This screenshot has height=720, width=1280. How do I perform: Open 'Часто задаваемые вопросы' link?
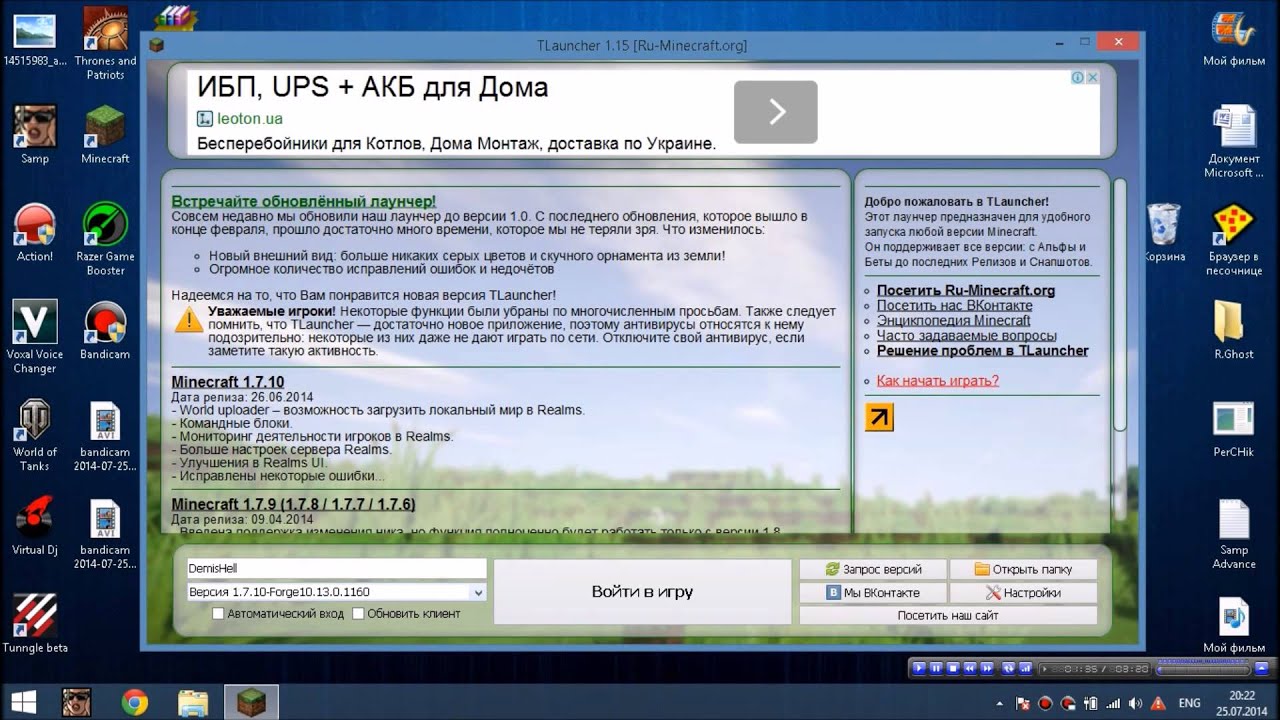[966, 336]
